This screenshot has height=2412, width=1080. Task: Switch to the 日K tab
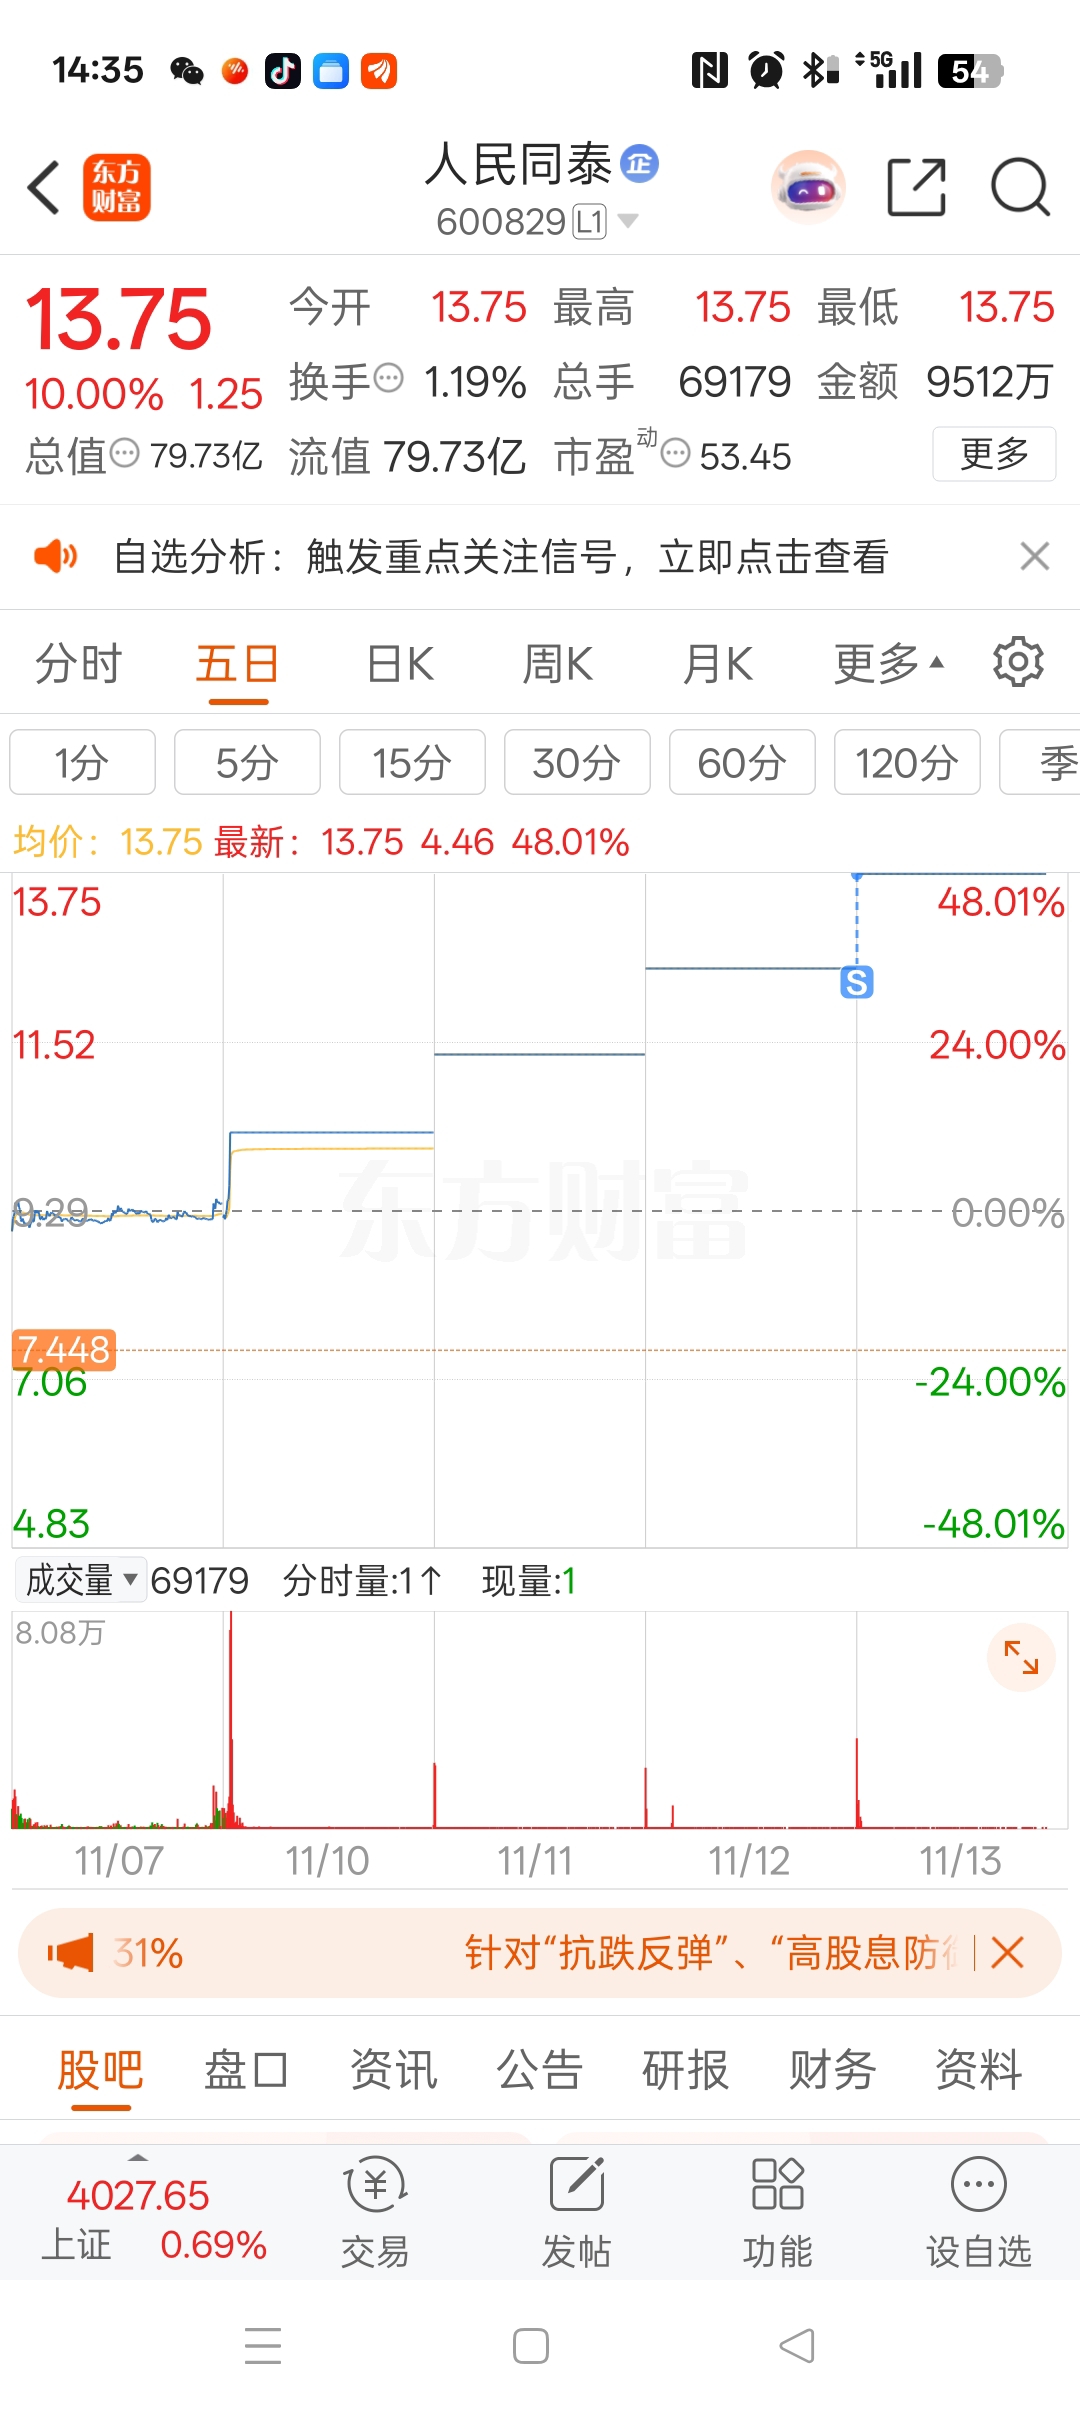point(400,663)
